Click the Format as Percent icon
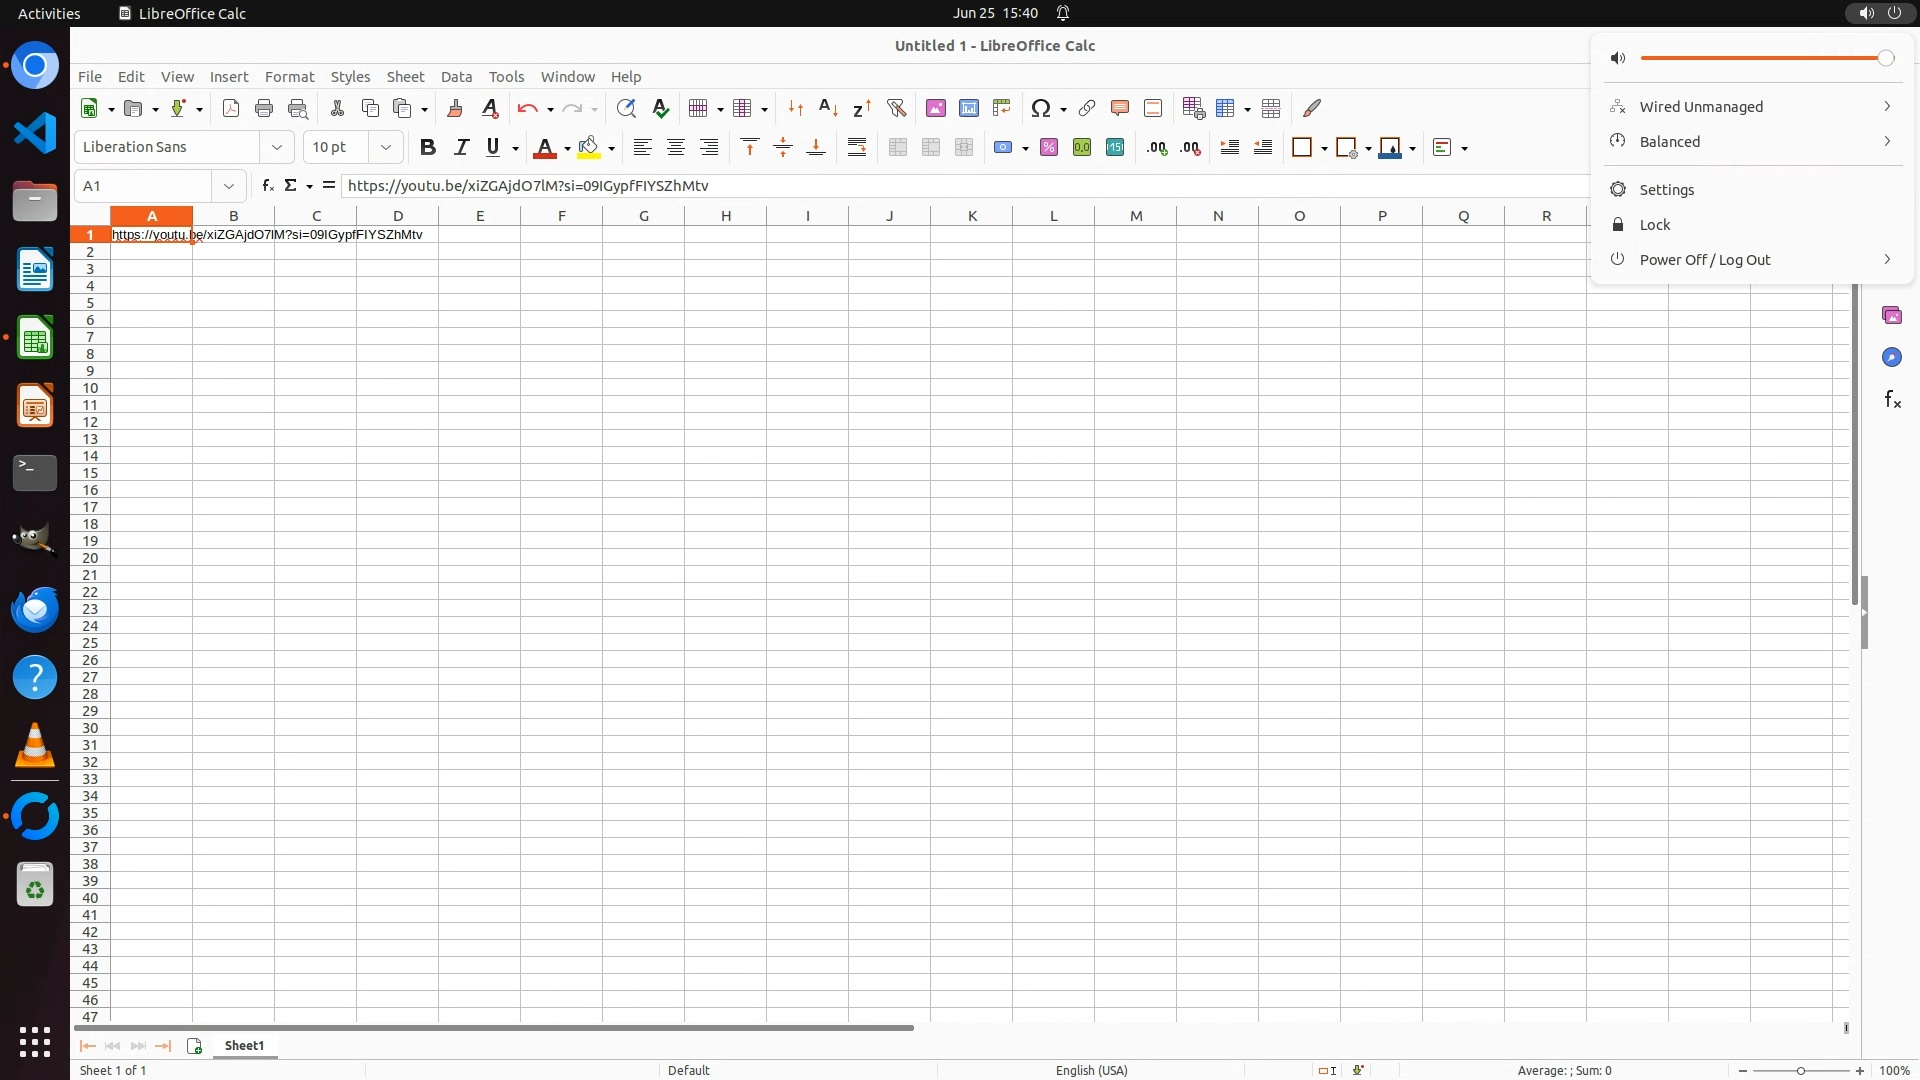Screen dimensions: 1920x1080 (1048, 148)
